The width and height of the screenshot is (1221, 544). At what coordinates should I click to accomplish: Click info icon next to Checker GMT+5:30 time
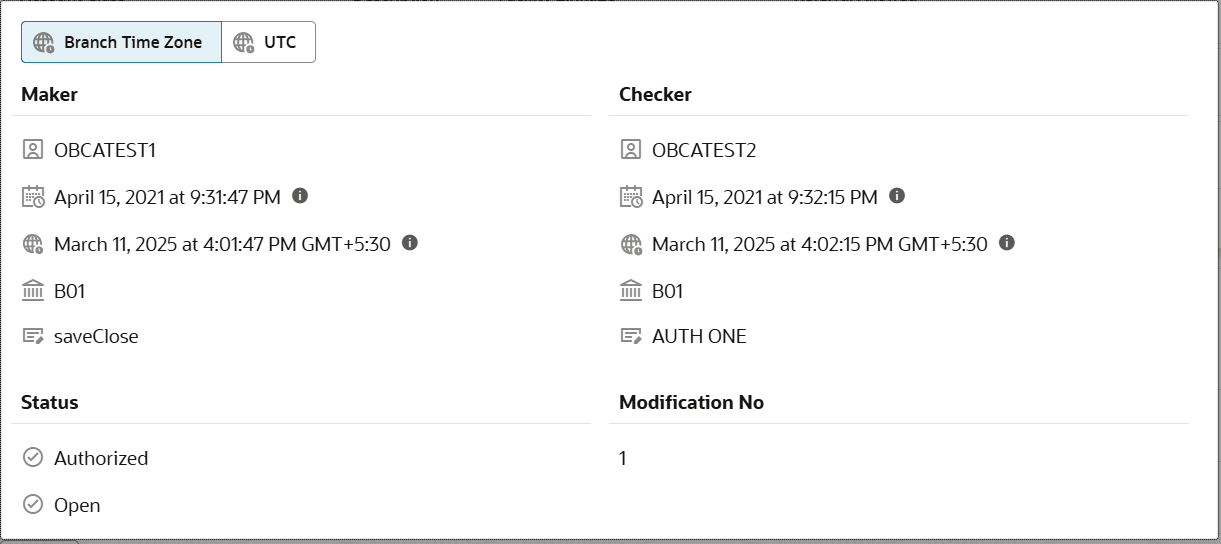click(x=1007, y=242)
